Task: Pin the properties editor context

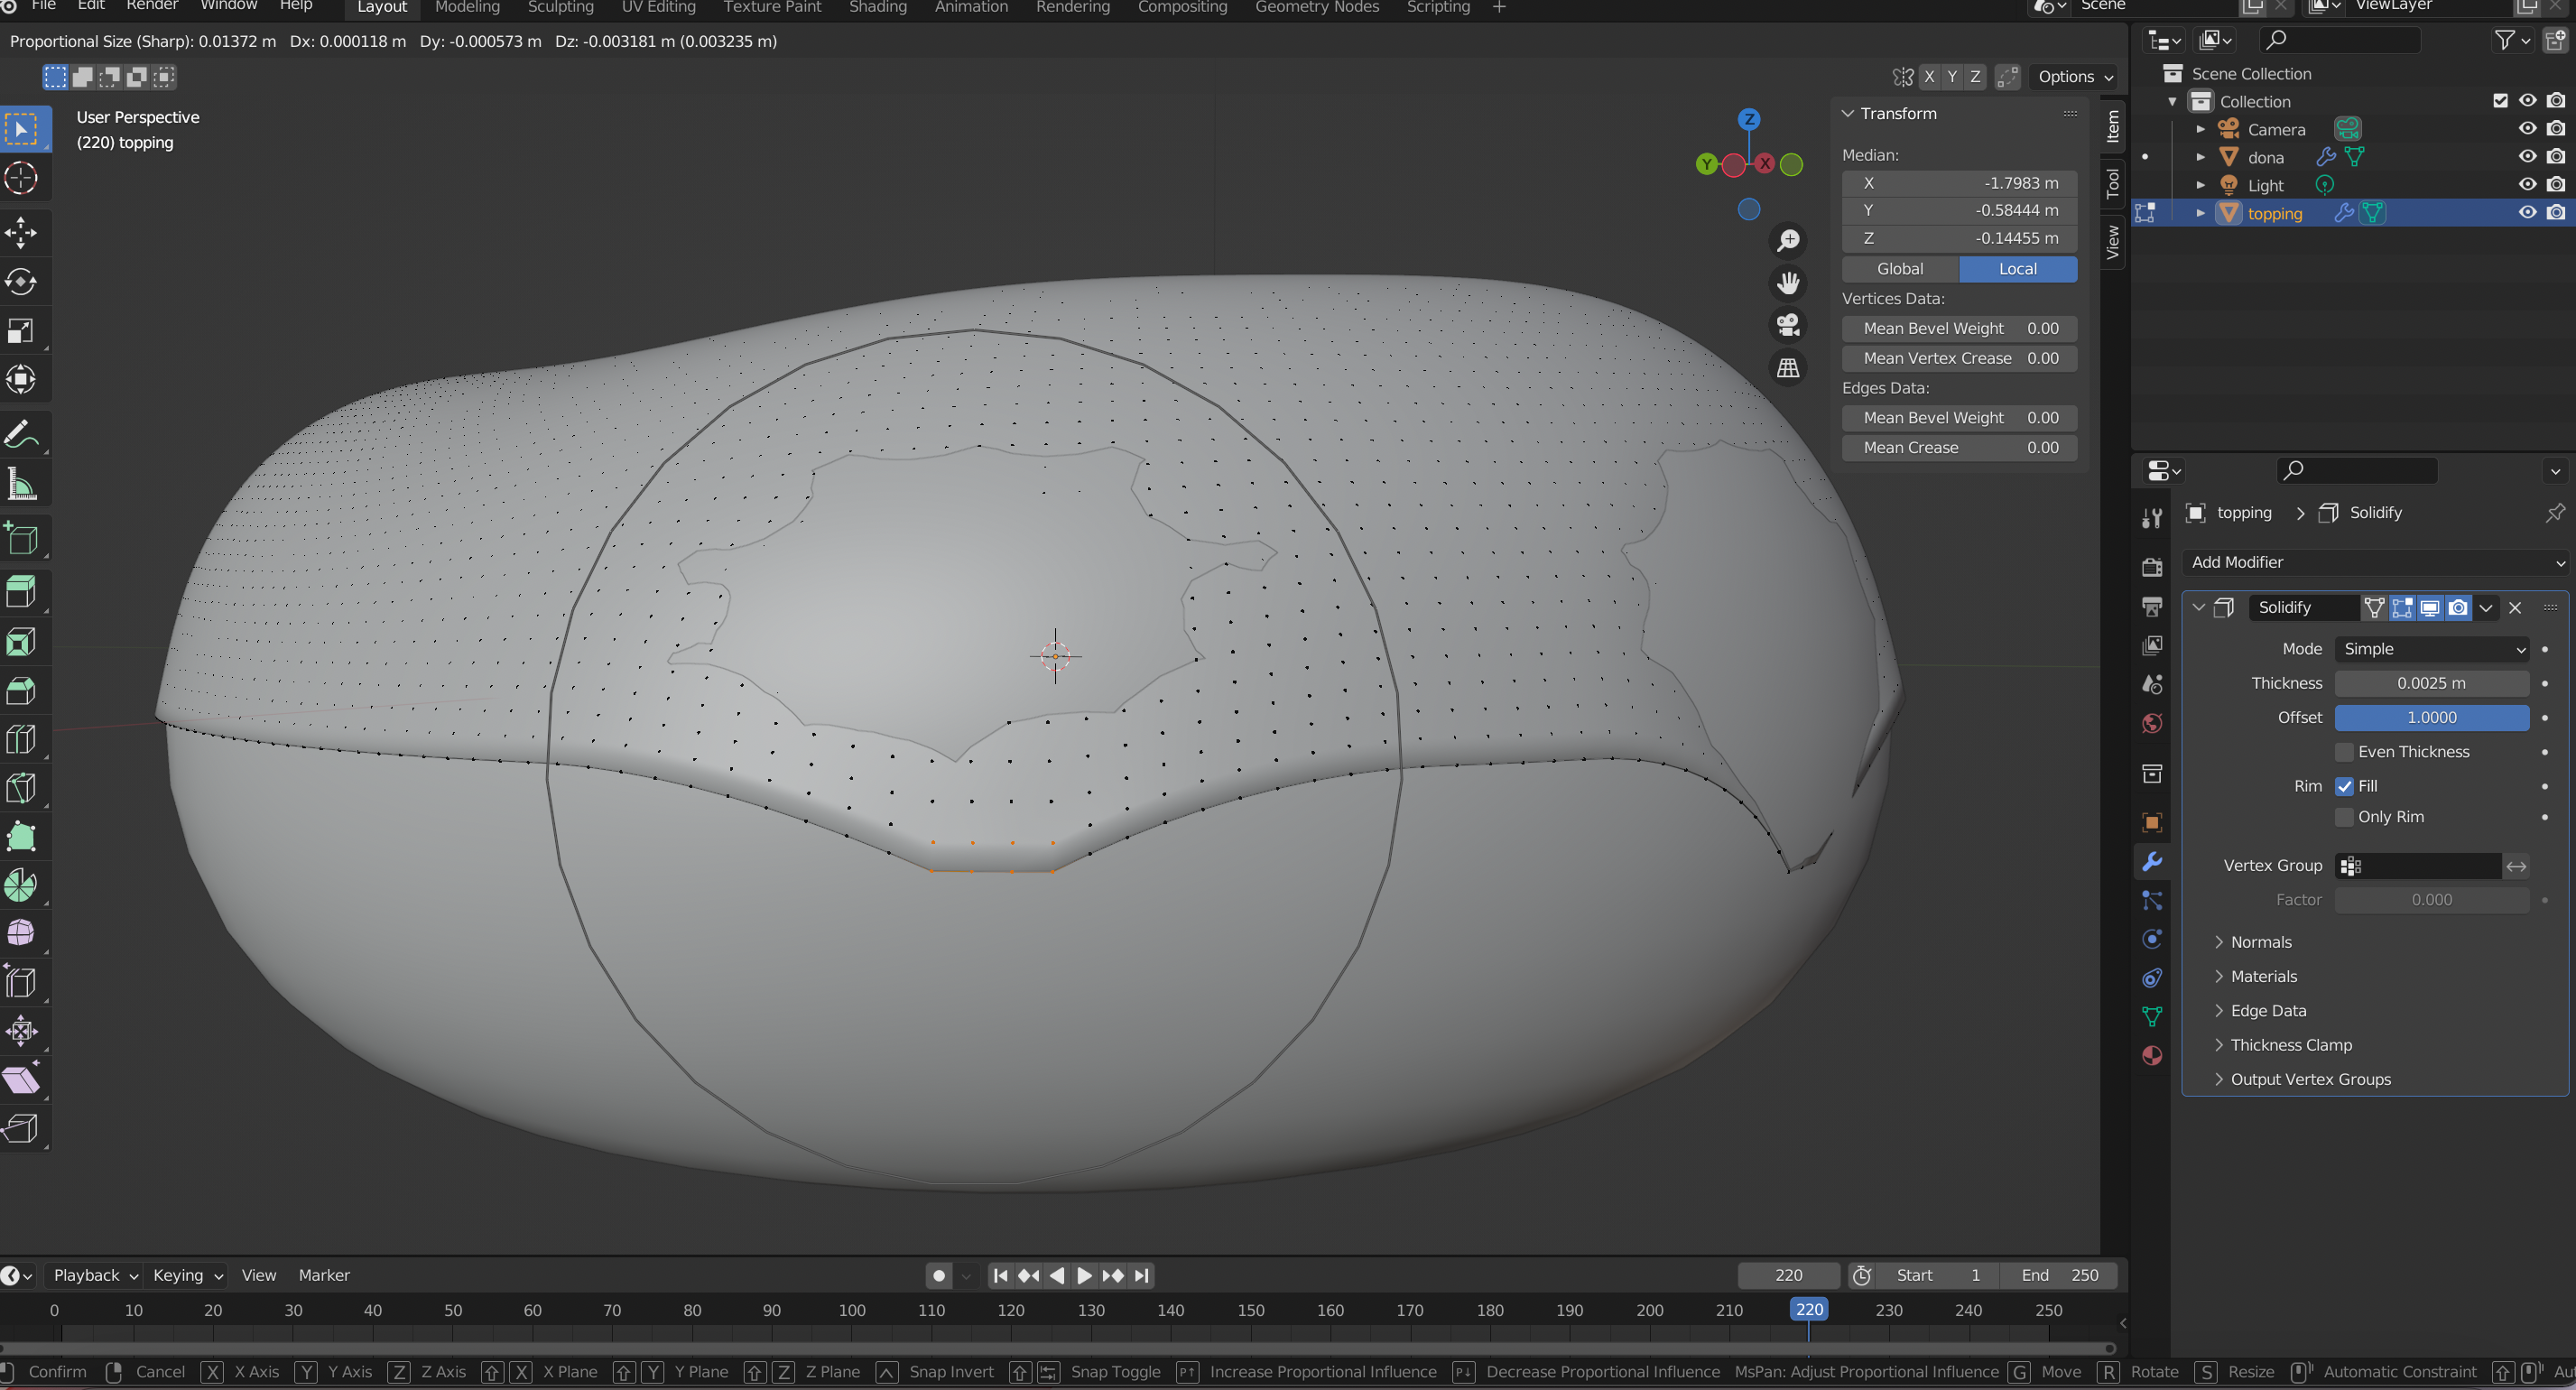Action: coord(2555,513)
